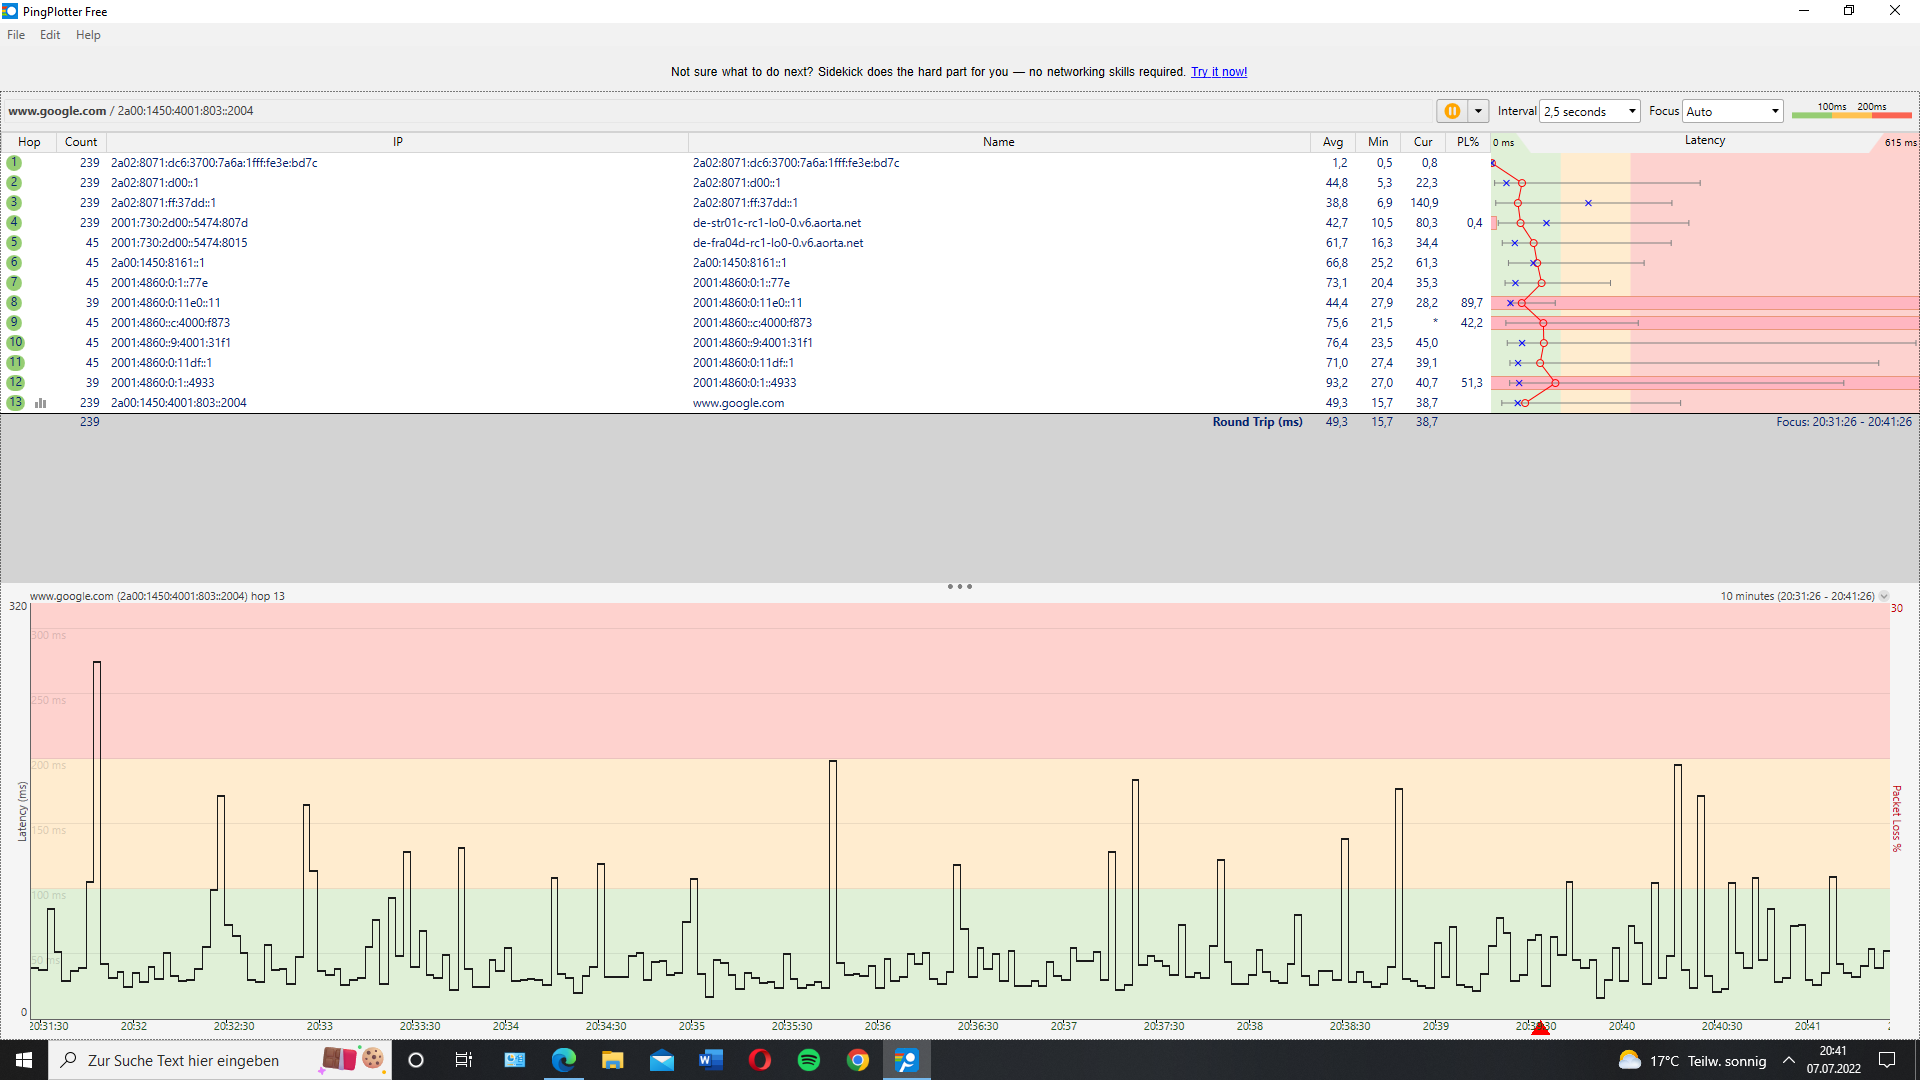The width and height of the screenshot is (1920, 1080).
Task: Select the hop 1 green number icon
Action: click(14, 163)
